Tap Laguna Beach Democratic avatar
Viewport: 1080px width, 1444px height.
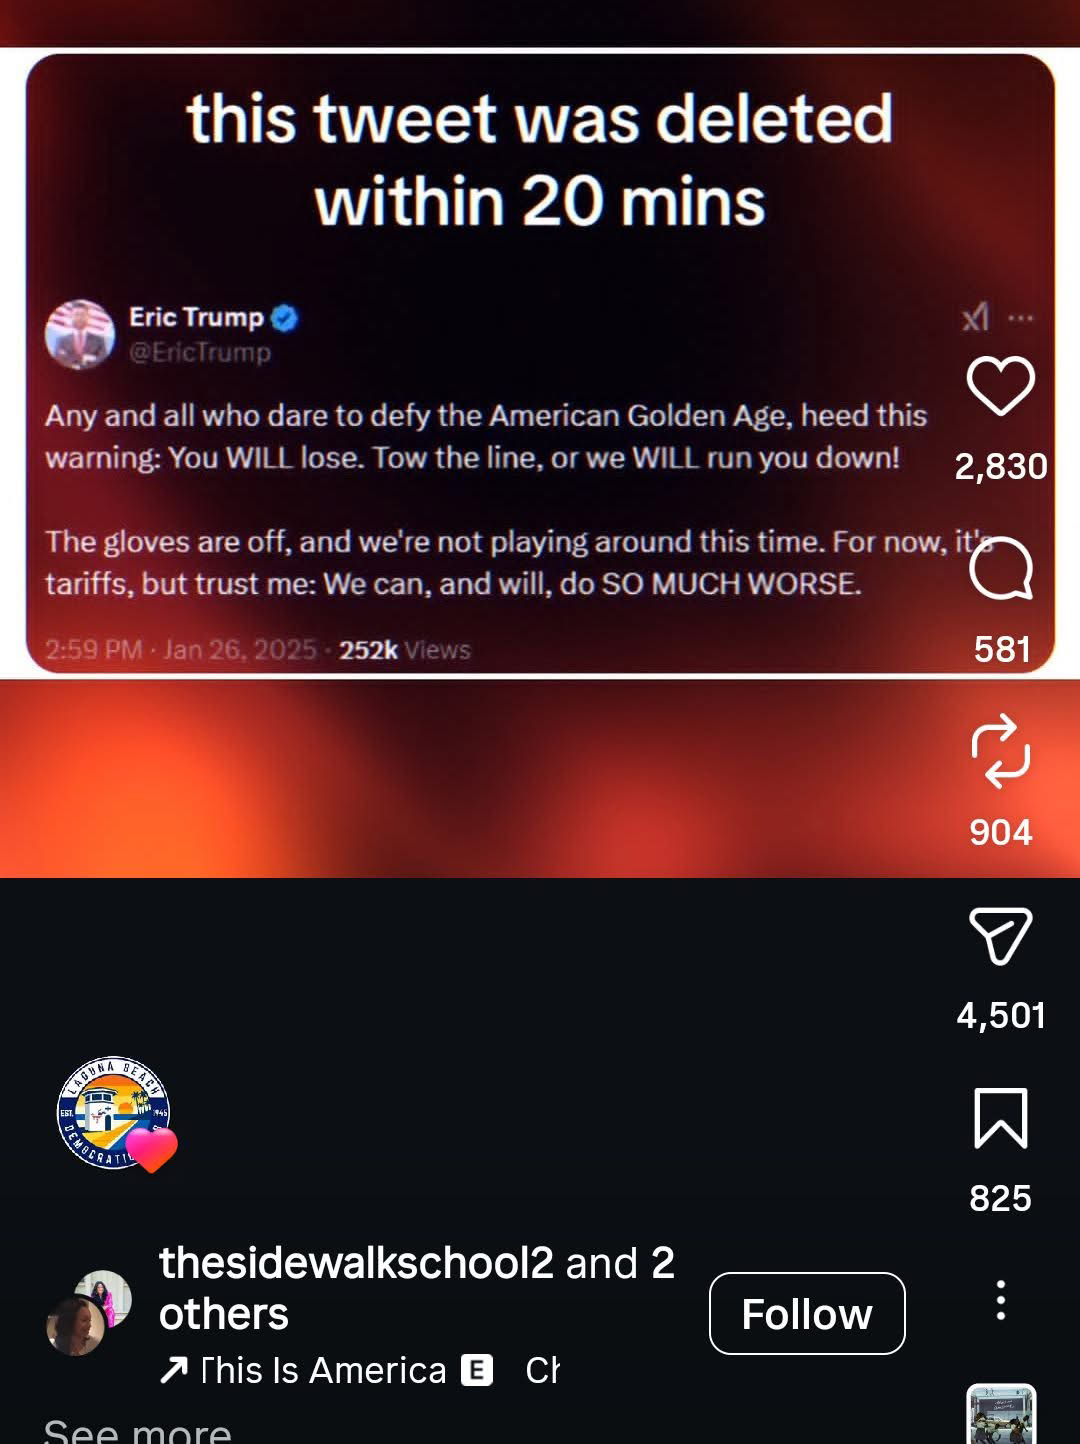[113, 1112]
